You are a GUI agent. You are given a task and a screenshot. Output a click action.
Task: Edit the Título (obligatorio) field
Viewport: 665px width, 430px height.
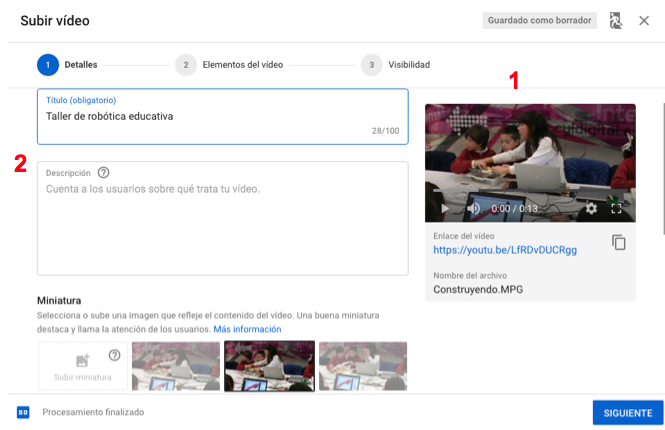(x=223, y=117)
